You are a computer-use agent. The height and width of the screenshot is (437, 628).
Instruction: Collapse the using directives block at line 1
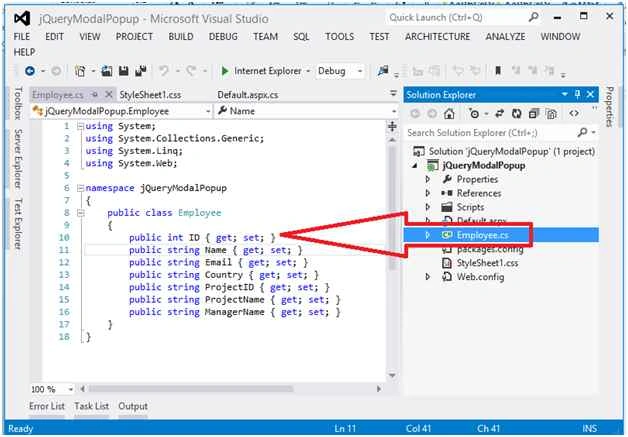(x=81, y=126)
